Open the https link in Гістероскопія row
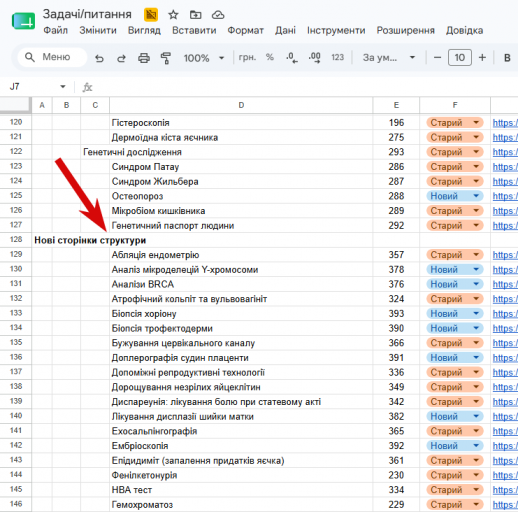Image resolution: width=518 pixels, height=512 pixels. [505, 123]
